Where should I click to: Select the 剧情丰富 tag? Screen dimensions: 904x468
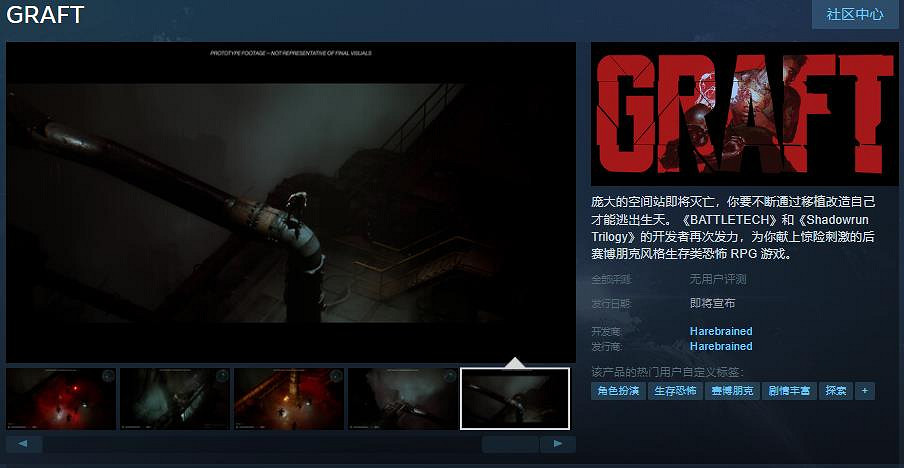pyautogui.click(x=789, y=391)
